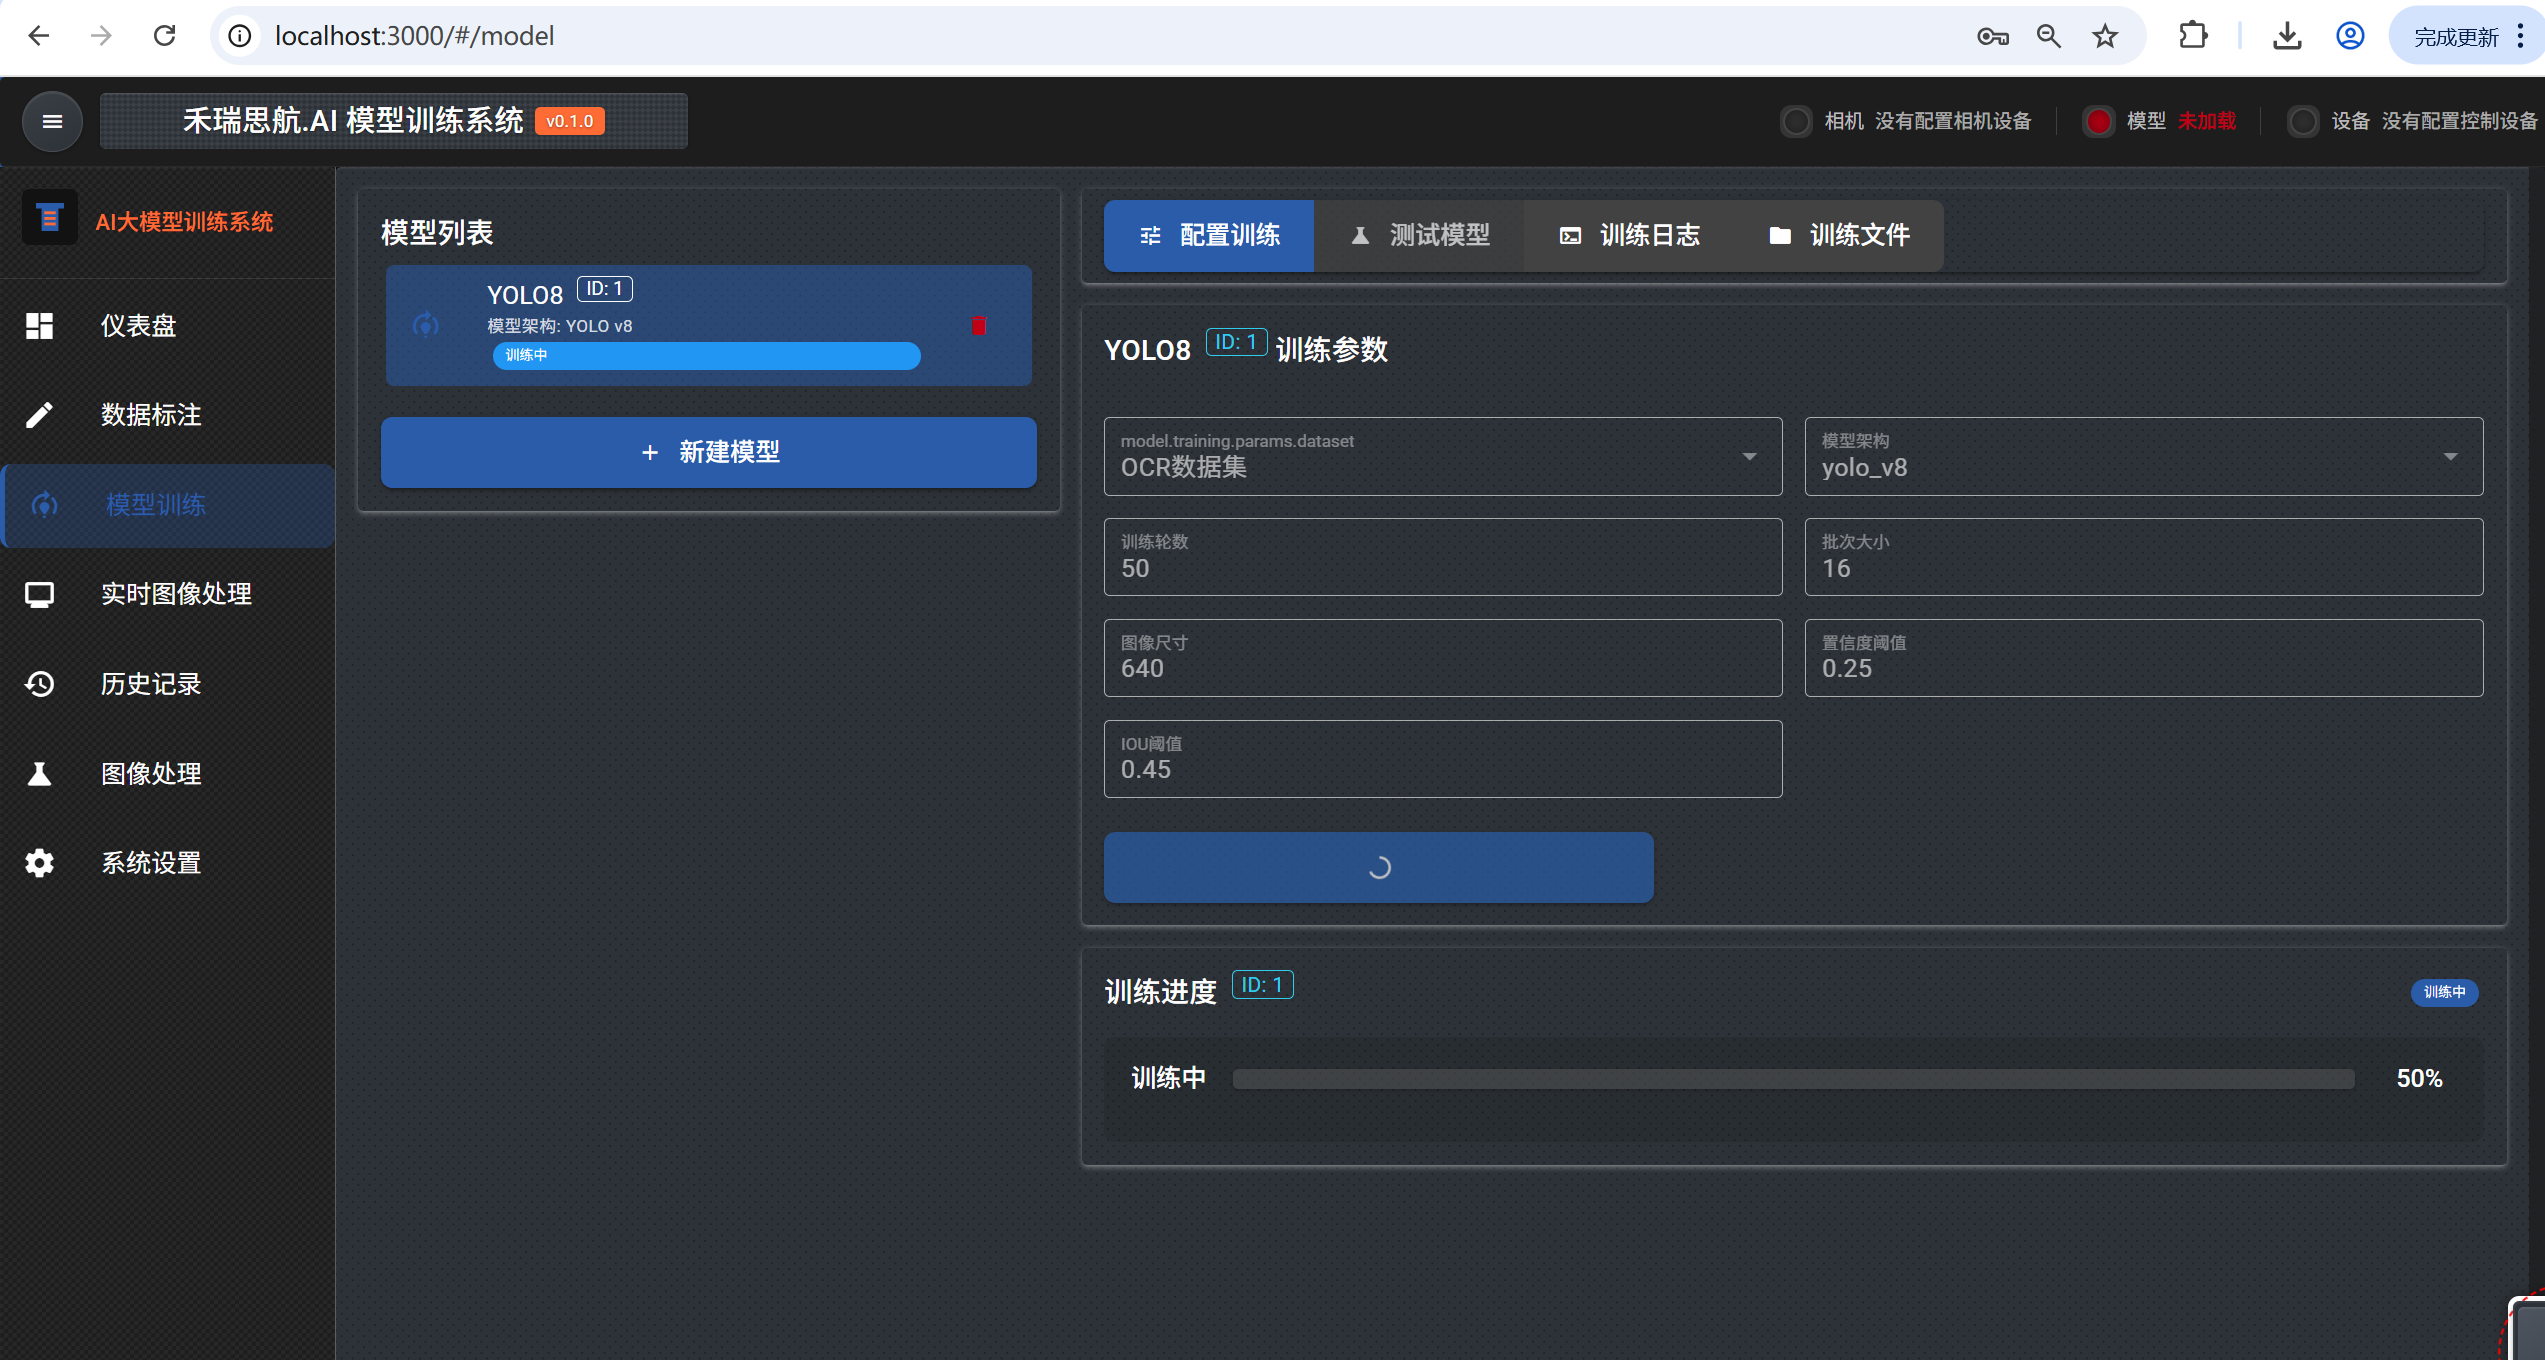Switch to the 配置训练 tab
The width and height of the screenshot is (2545, 1360).
tap(1208, 236)
